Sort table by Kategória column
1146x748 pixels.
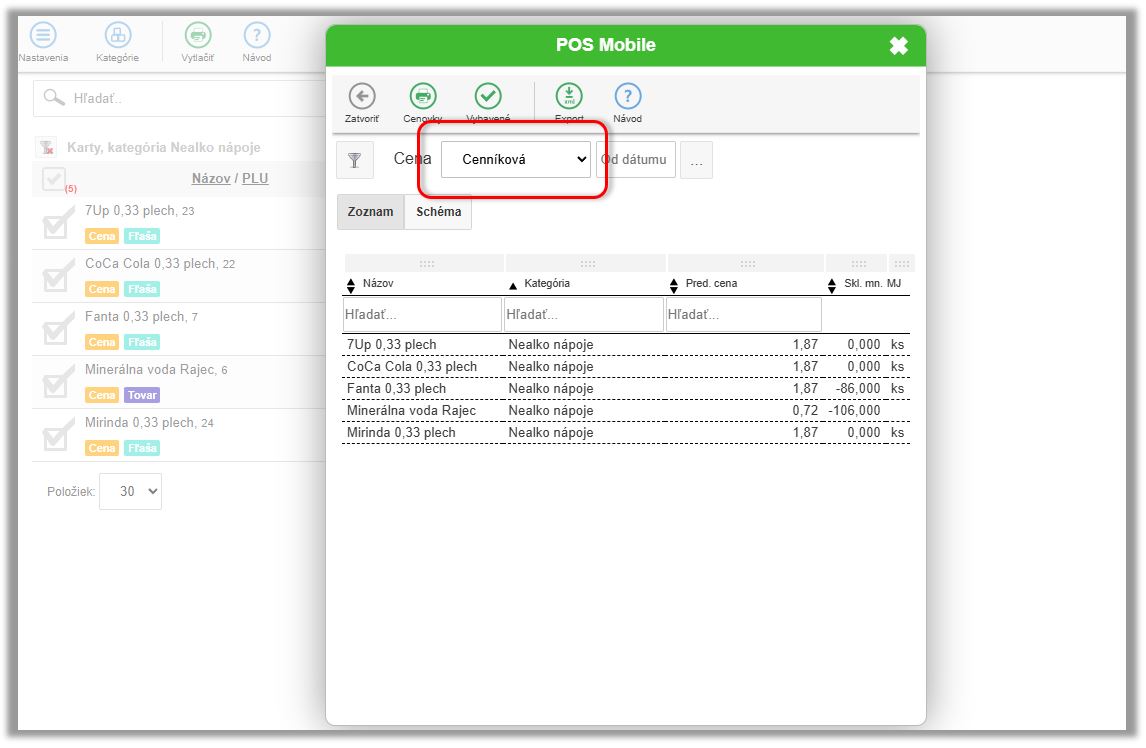pos(547,284)
